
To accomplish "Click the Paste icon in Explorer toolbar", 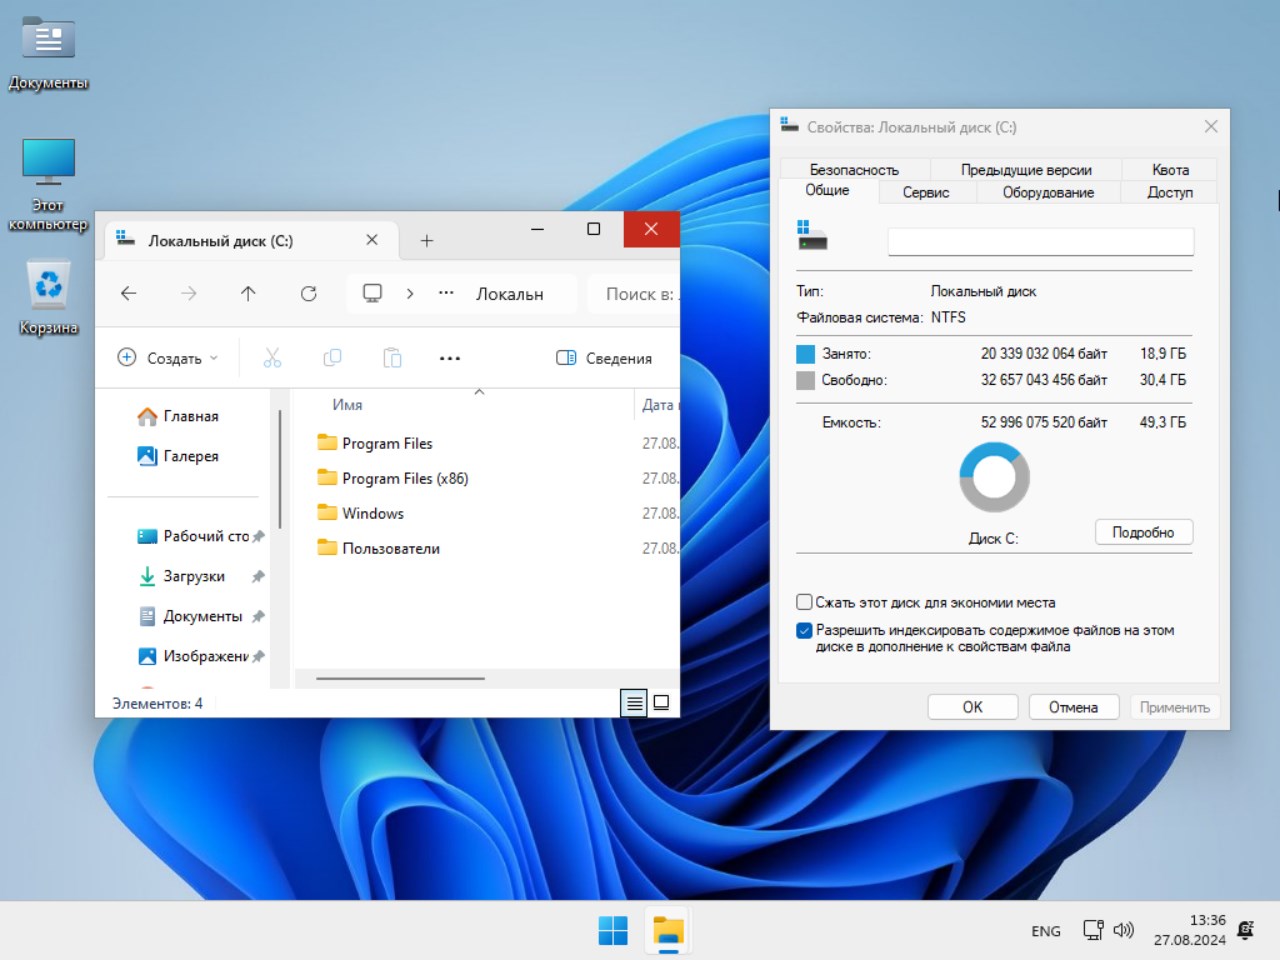I will tap(392, 357).
